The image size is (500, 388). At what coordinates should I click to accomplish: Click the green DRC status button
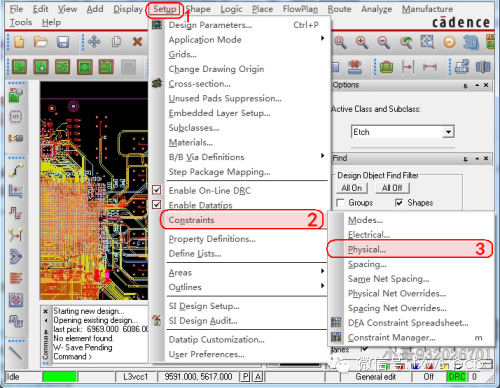point(457,377)
